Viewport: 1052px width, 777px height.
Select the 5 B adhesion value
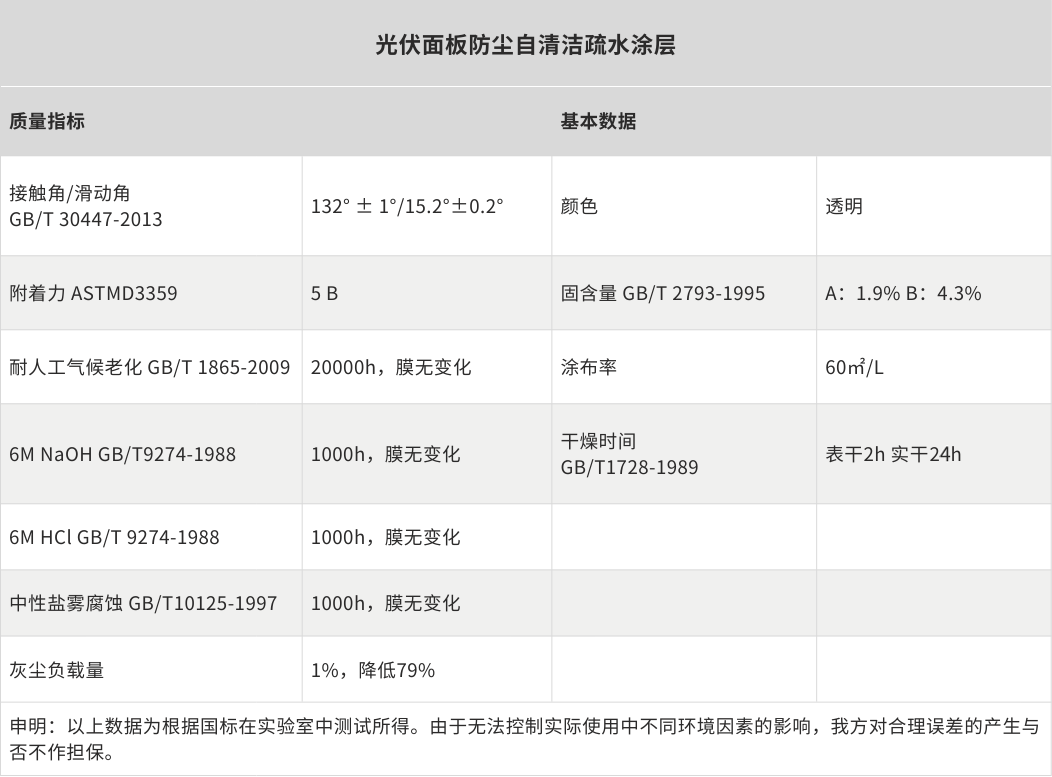pyautogui.click(x=324, y=293)
